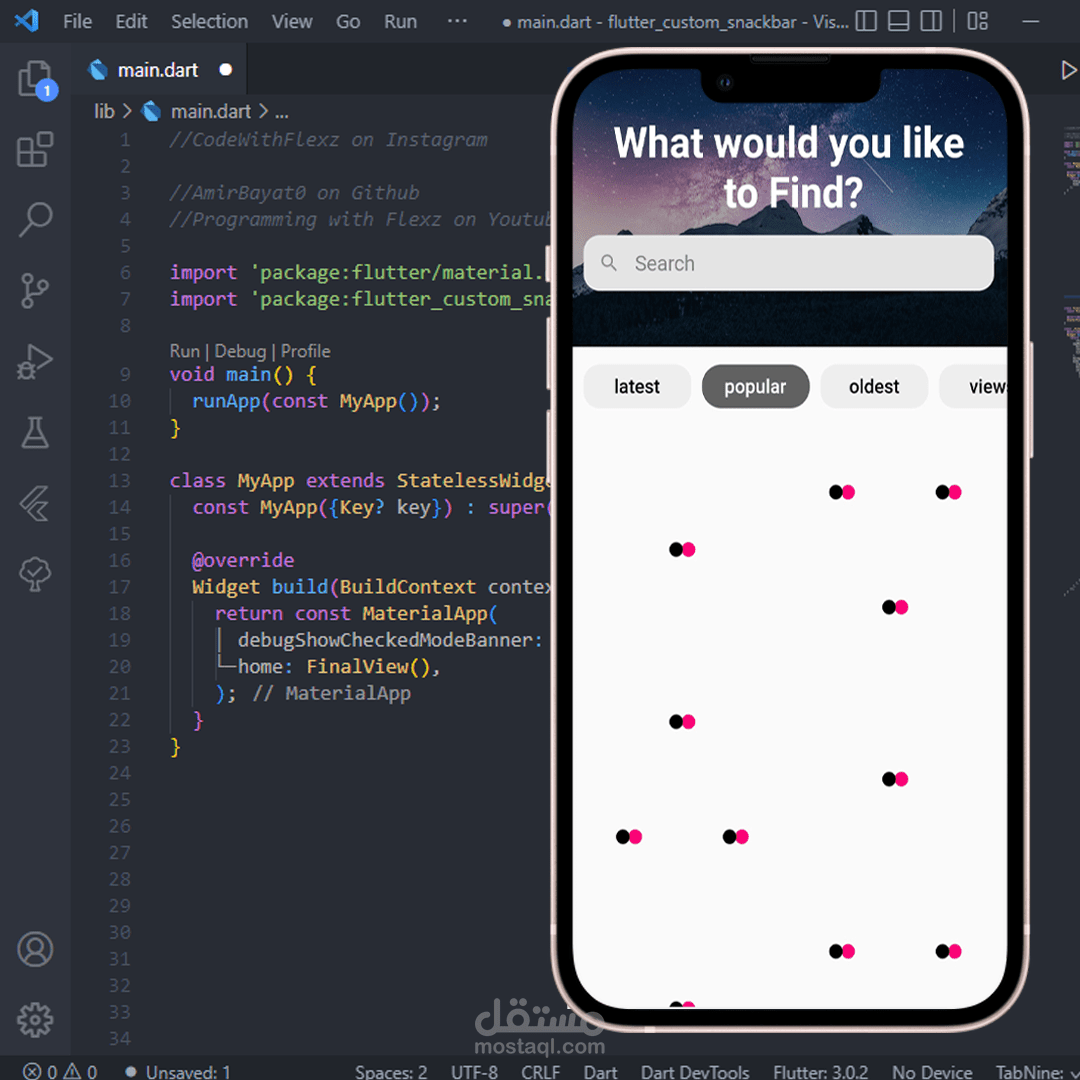Open Dart DevTools from the status bar
This screenshot has width=1080, height=1080.
point(695,1071)
